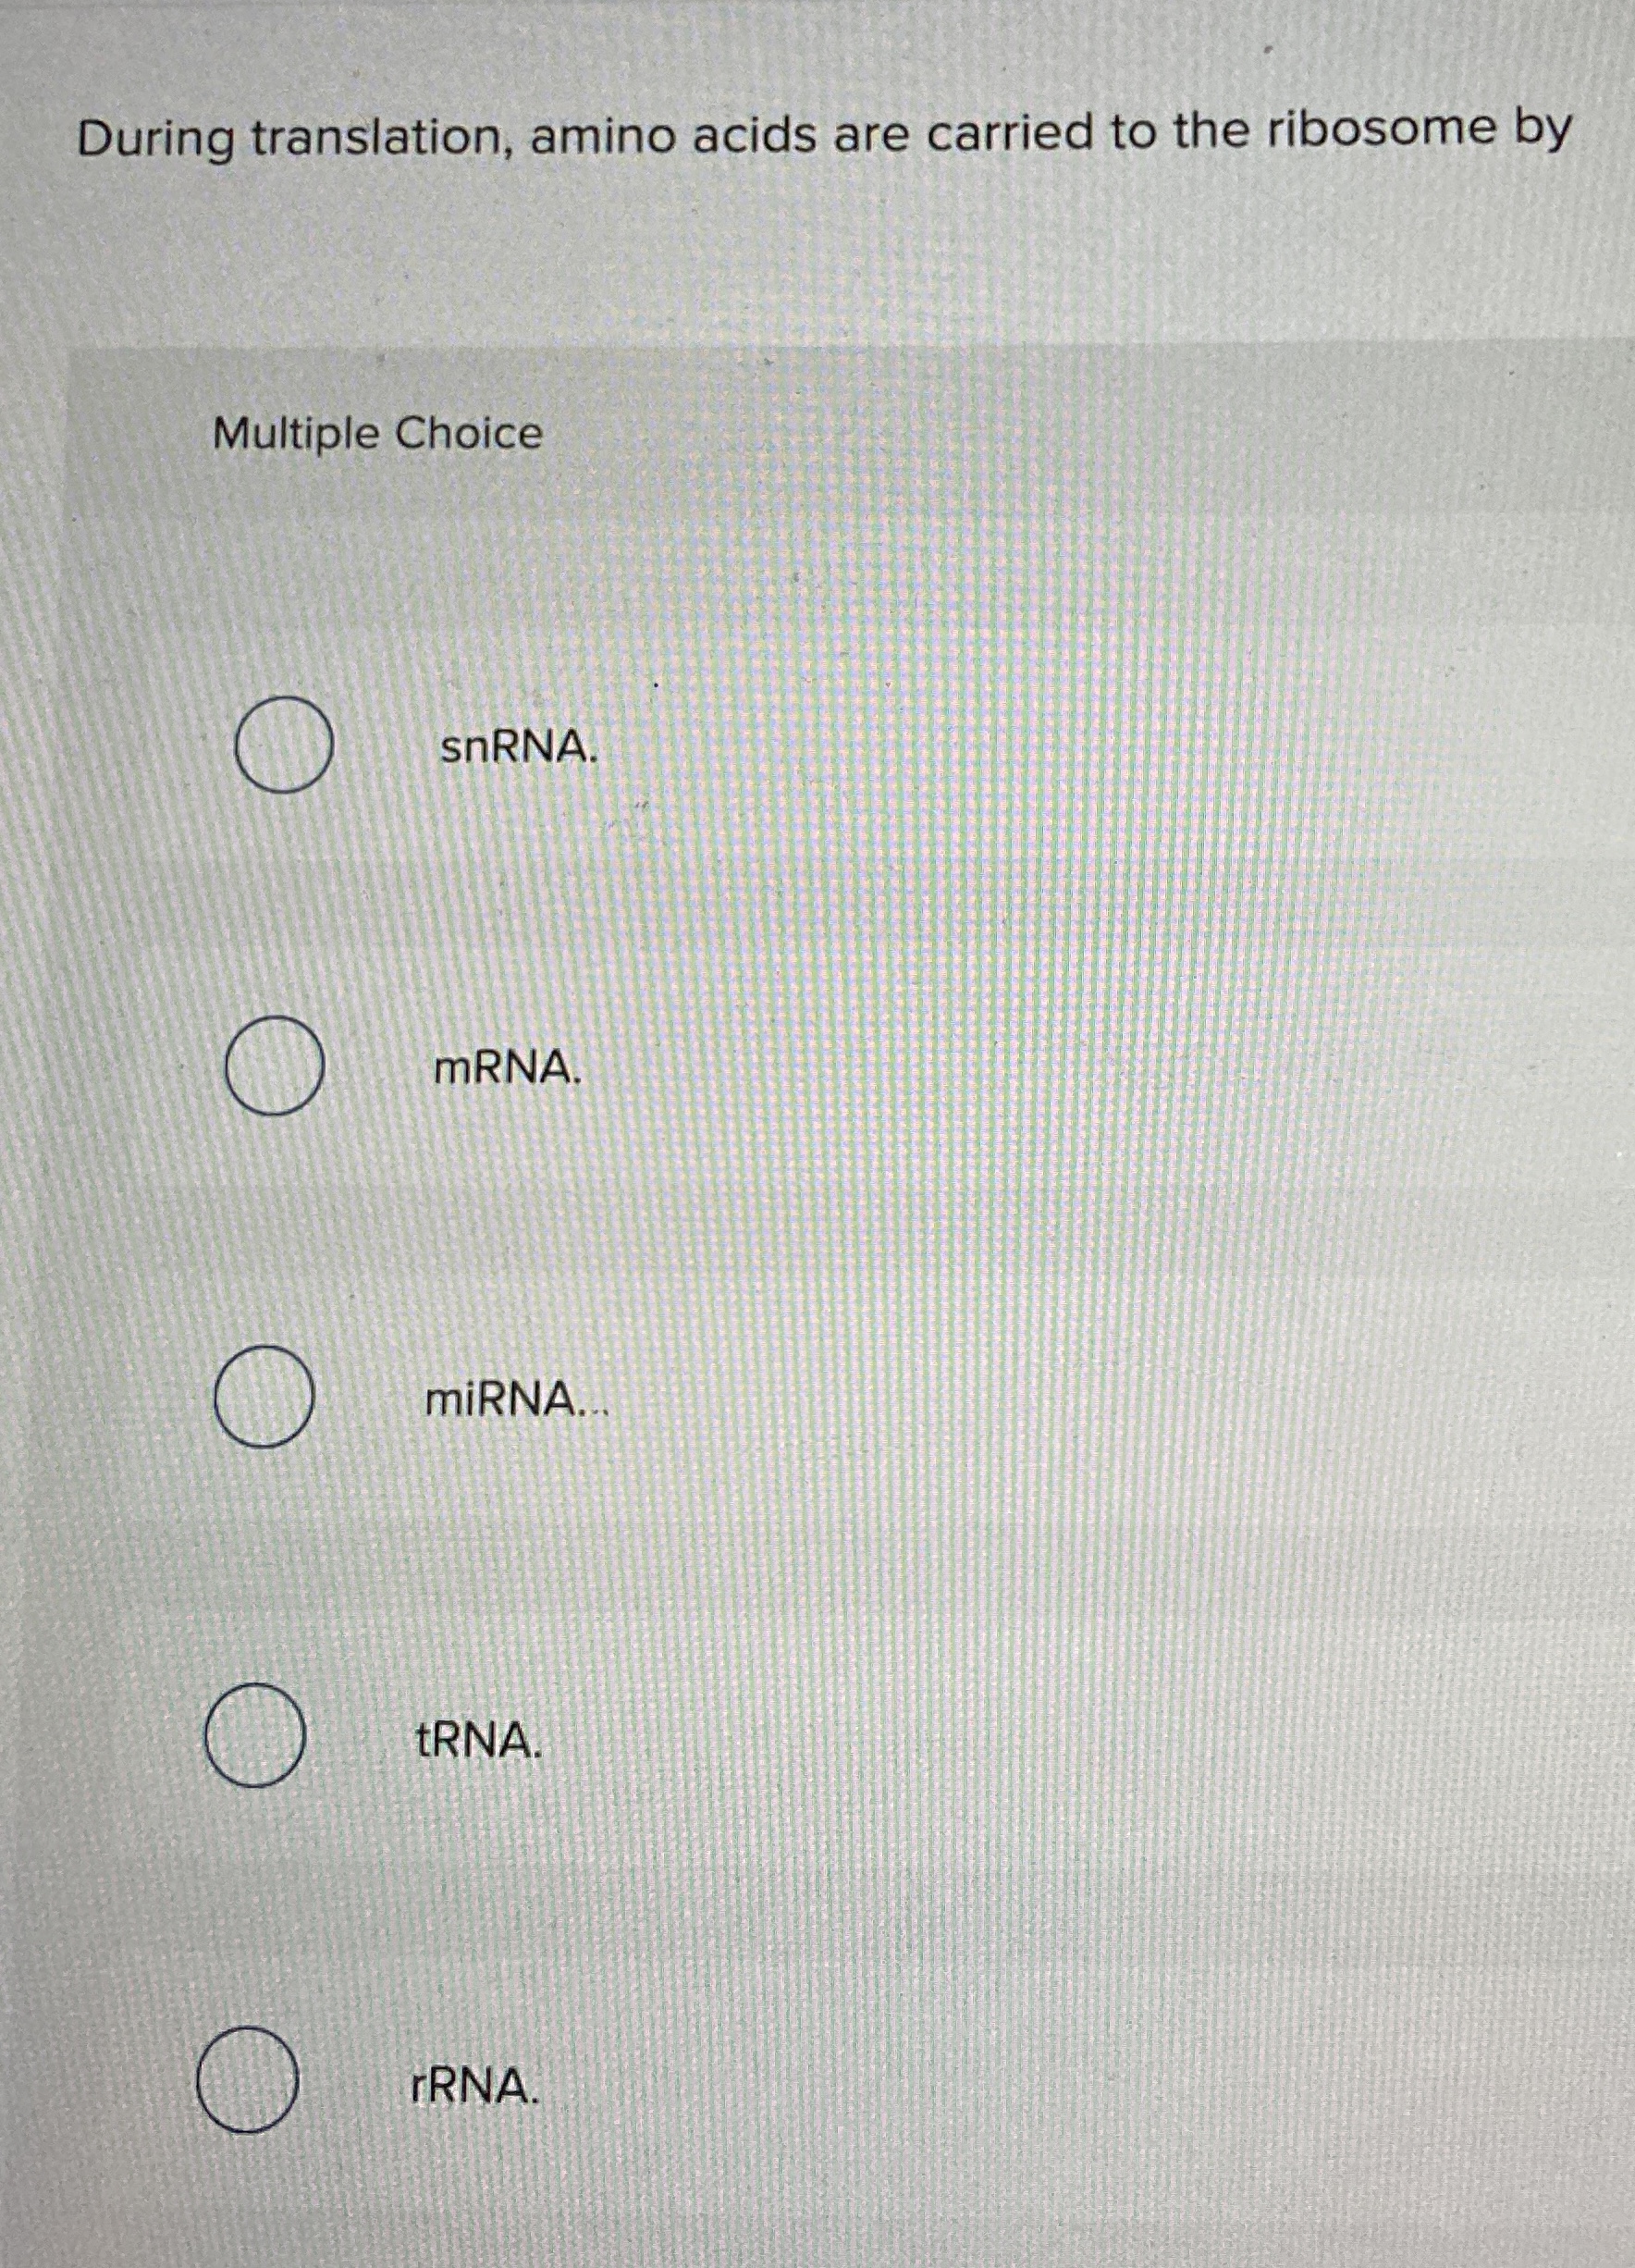Click the snRNA answer label

pos(516,752)
